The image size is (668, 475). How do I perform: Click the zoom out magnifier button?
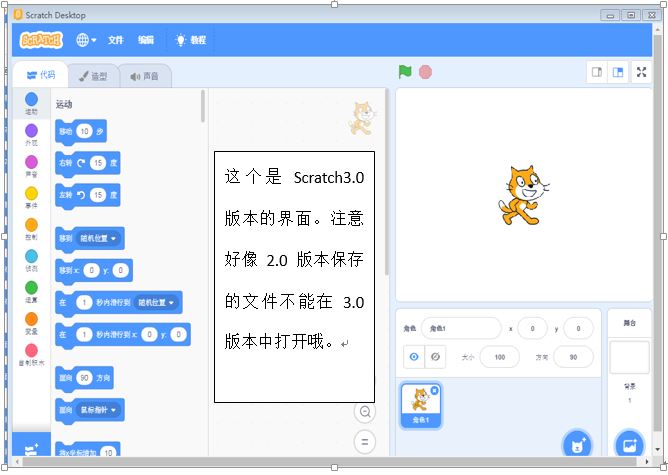pos(365,412)
